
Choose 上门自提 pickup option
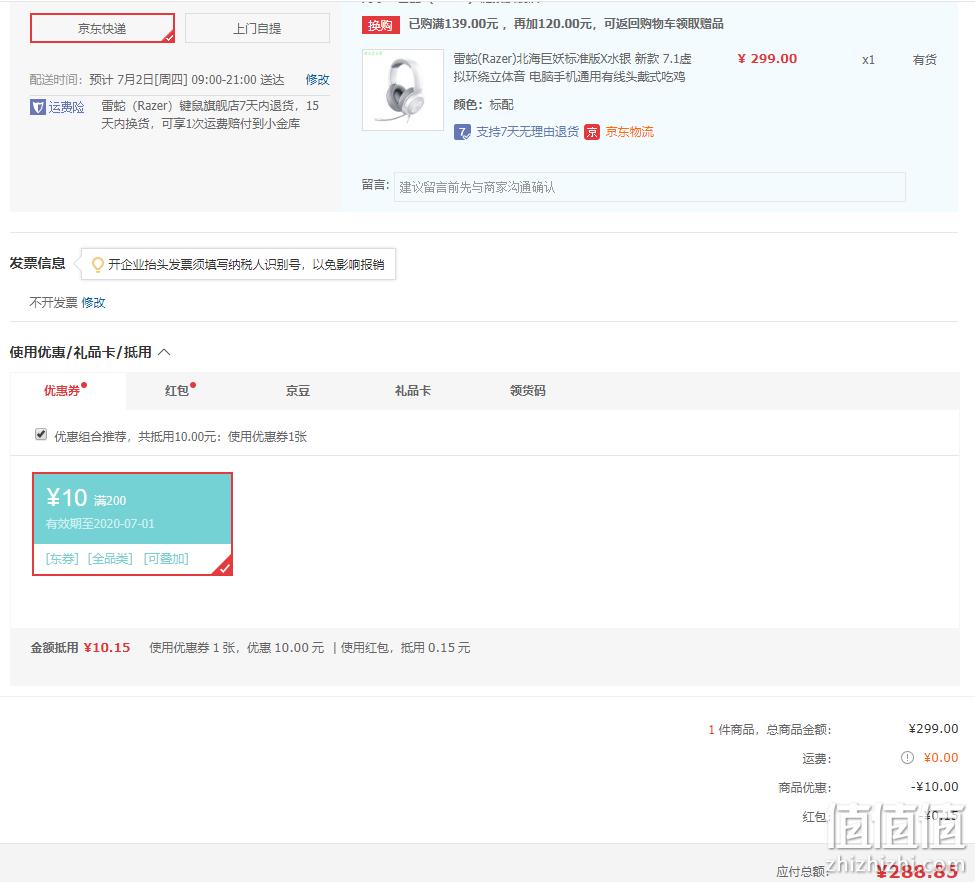click(x=257, y=29)
